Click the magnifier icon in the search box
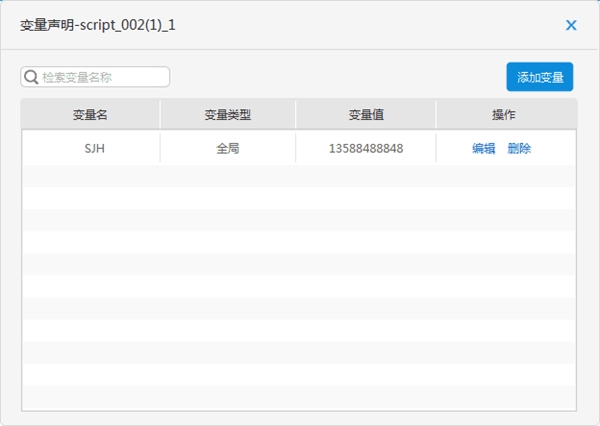 coord(31,77)
